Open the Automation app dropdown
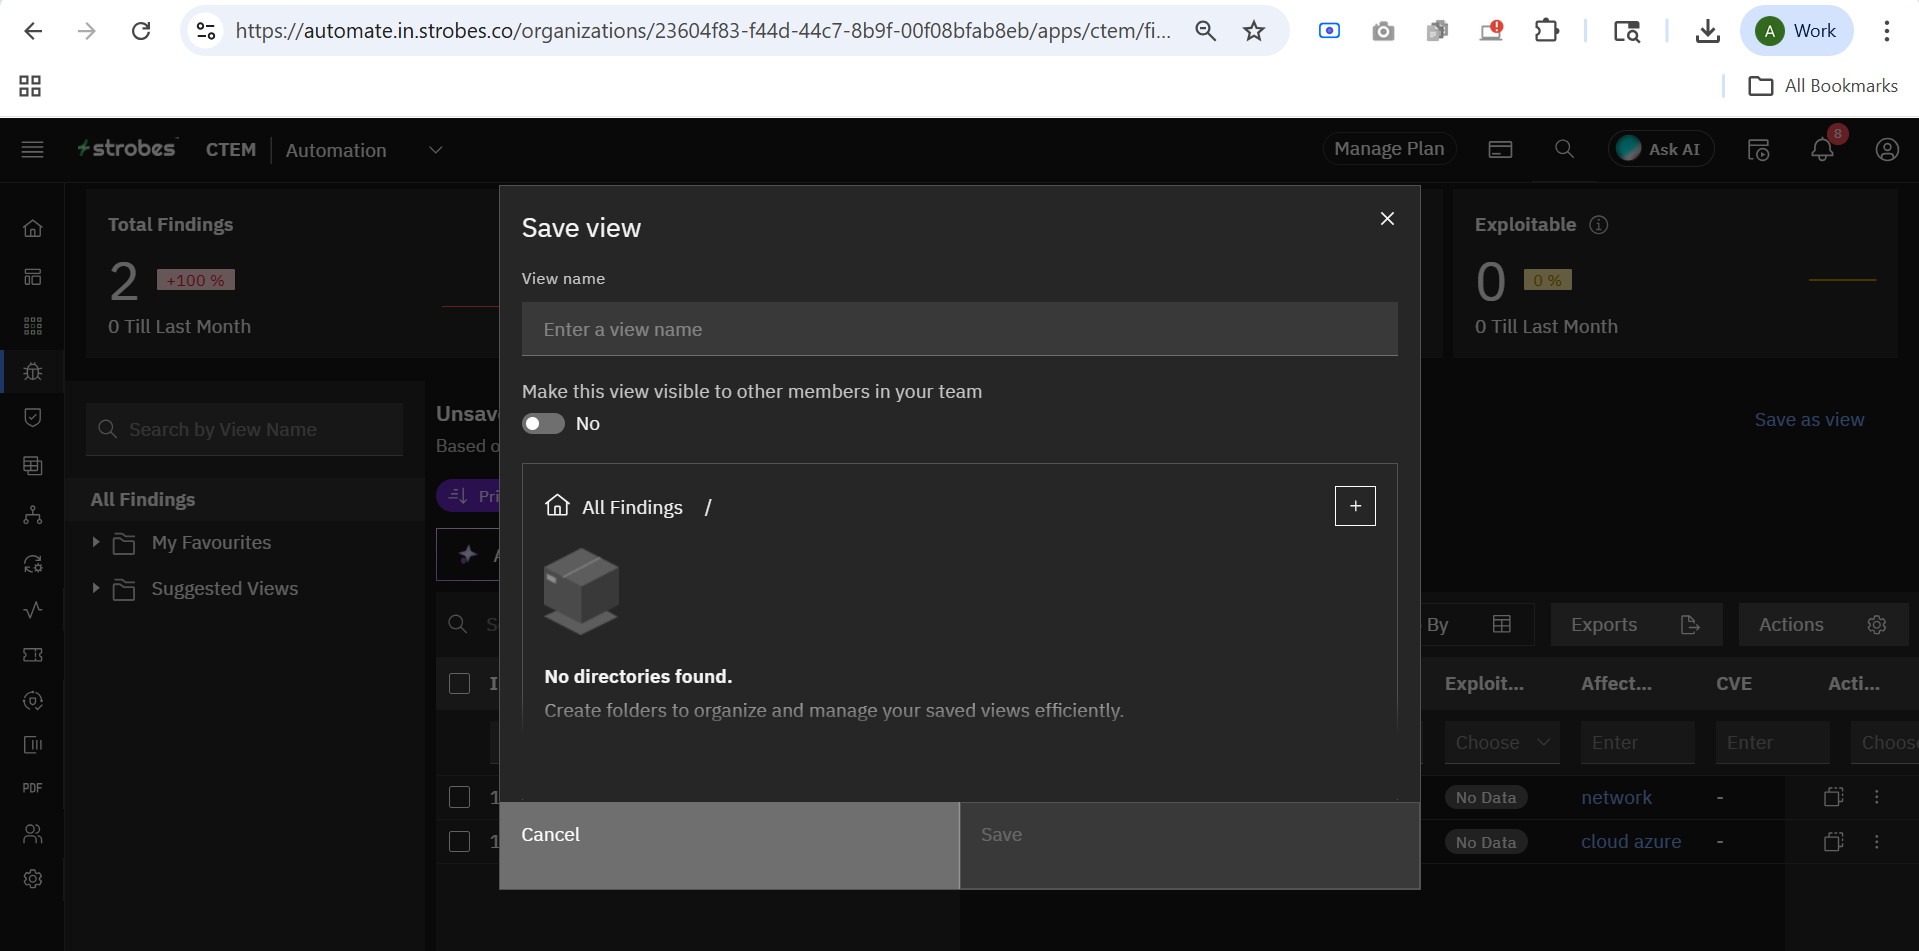The height and width of the screenshot is (951, 1919). pos(435,150)
